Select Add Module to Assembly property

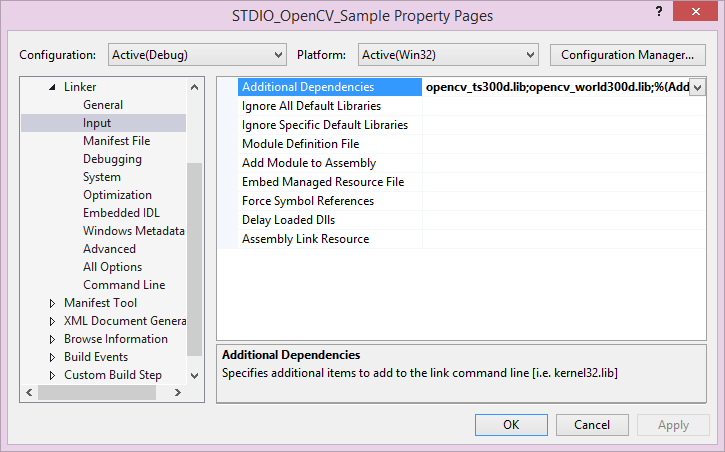click(309, 163)
